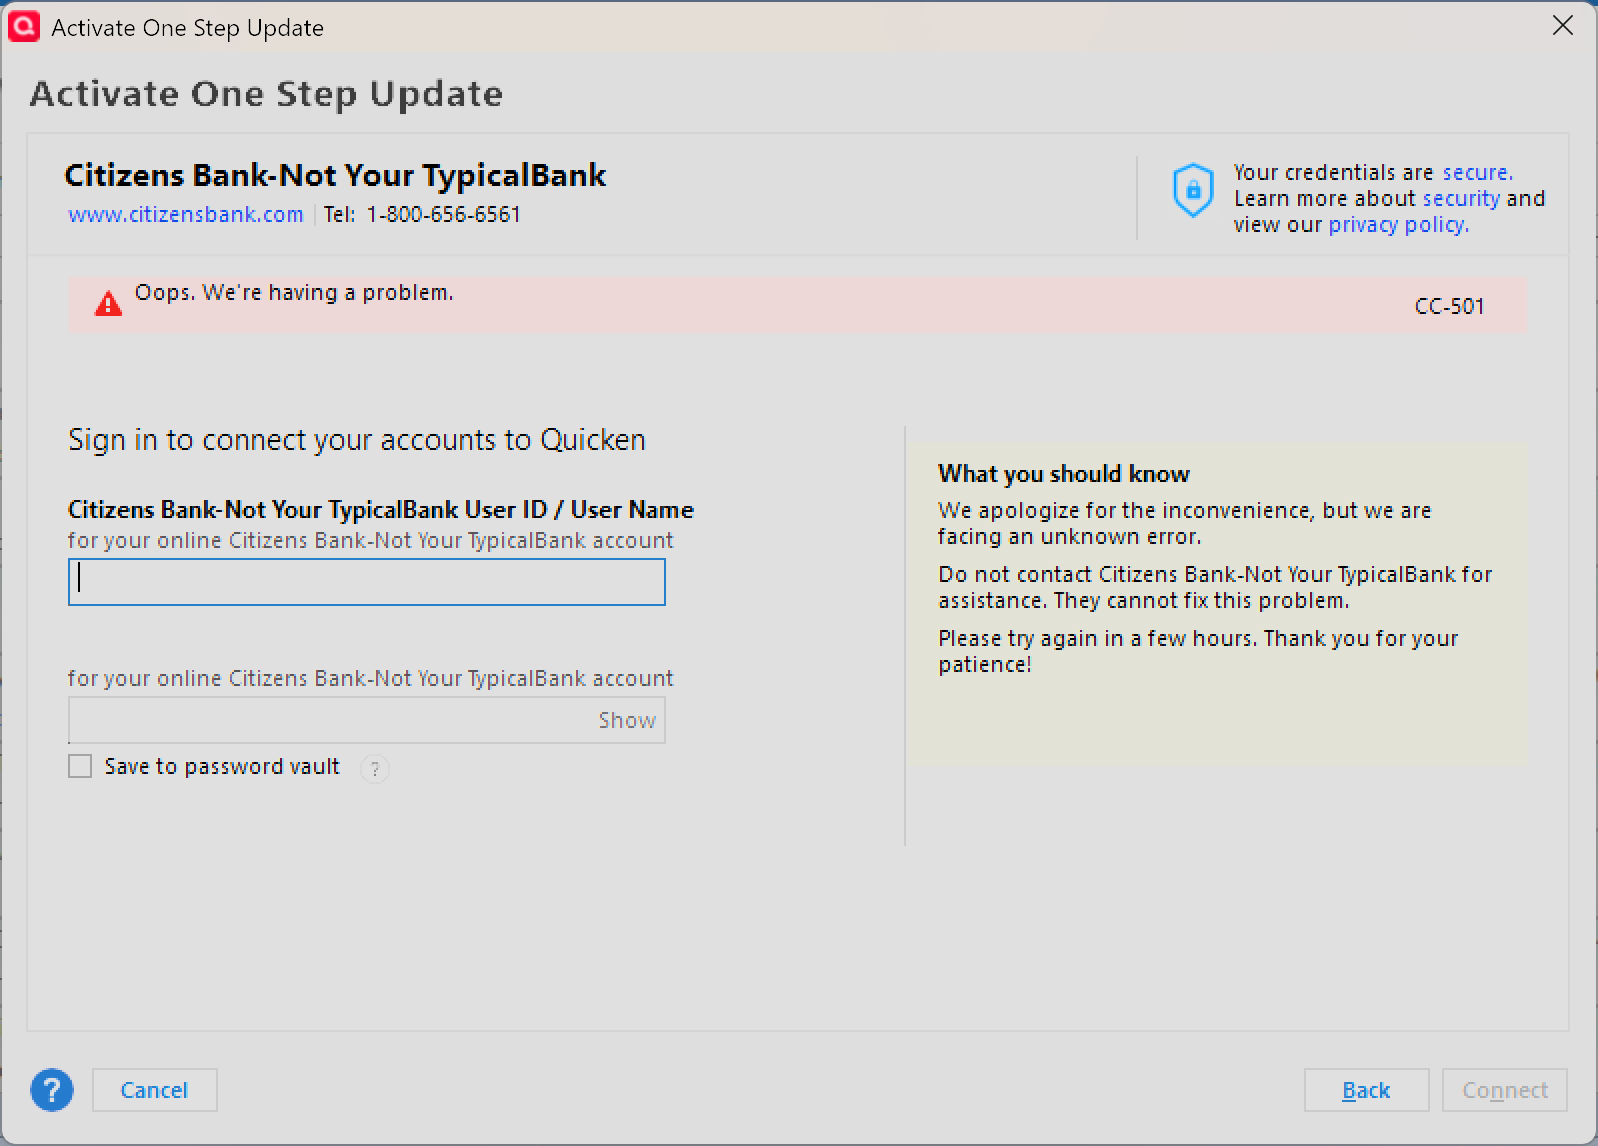Open www.citizensbank.com link
This screenshot has width=1598, height=1146.
click(x=186, y=214)
